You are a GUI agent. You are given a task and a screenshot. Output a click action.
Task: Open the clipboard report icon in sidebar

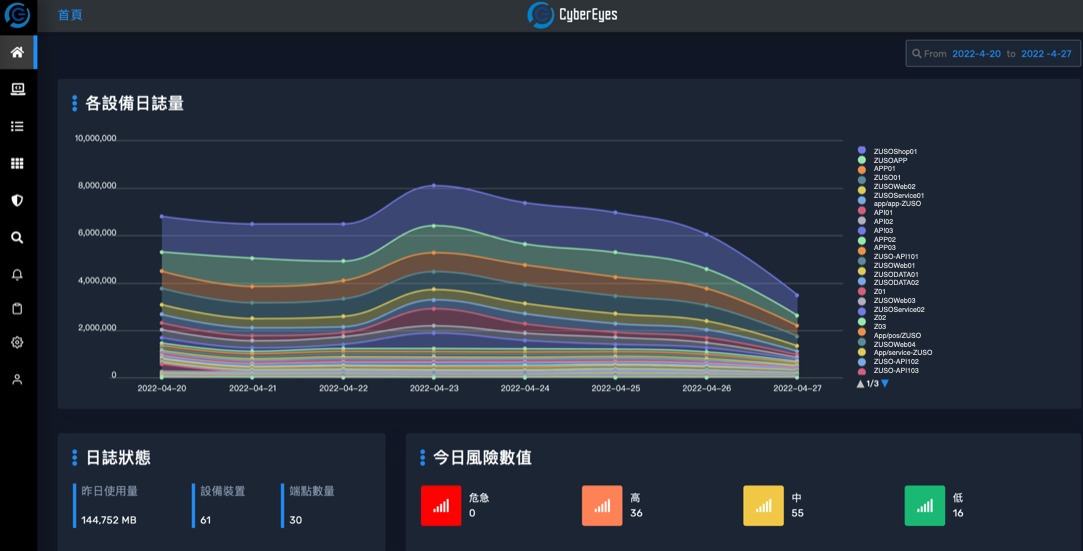(x=17, y=309)
